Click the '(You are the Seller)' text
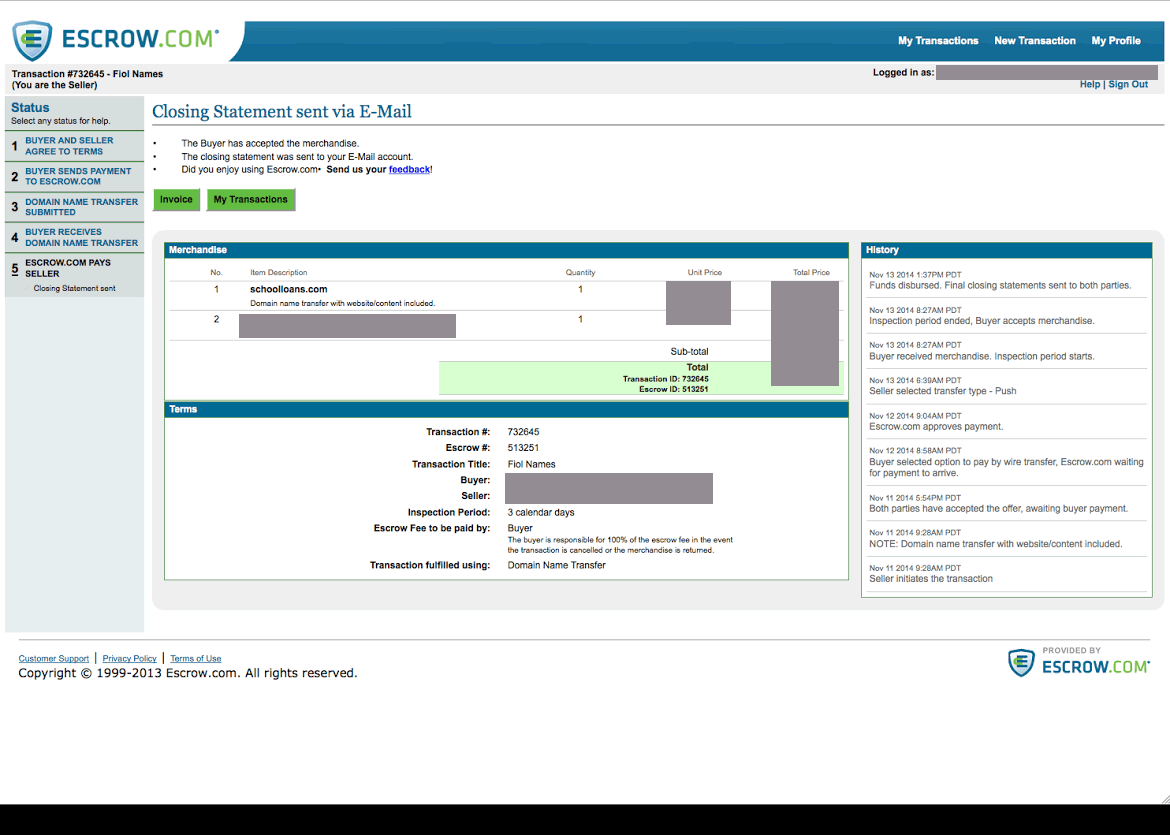 (x=54, y=85)
